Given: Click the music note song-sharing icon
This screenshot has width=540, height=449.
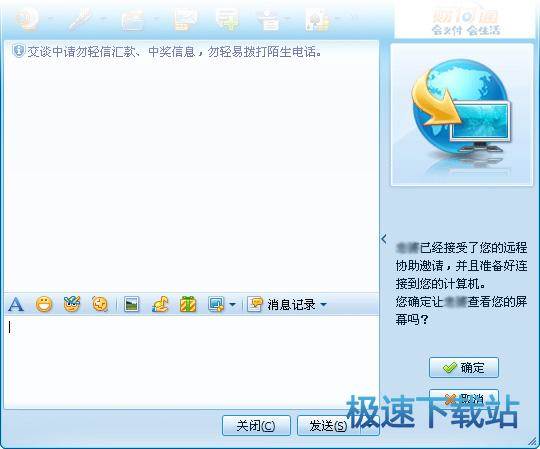Looking at the screenshot, I should pyautogui.click(x=160, y=304).
